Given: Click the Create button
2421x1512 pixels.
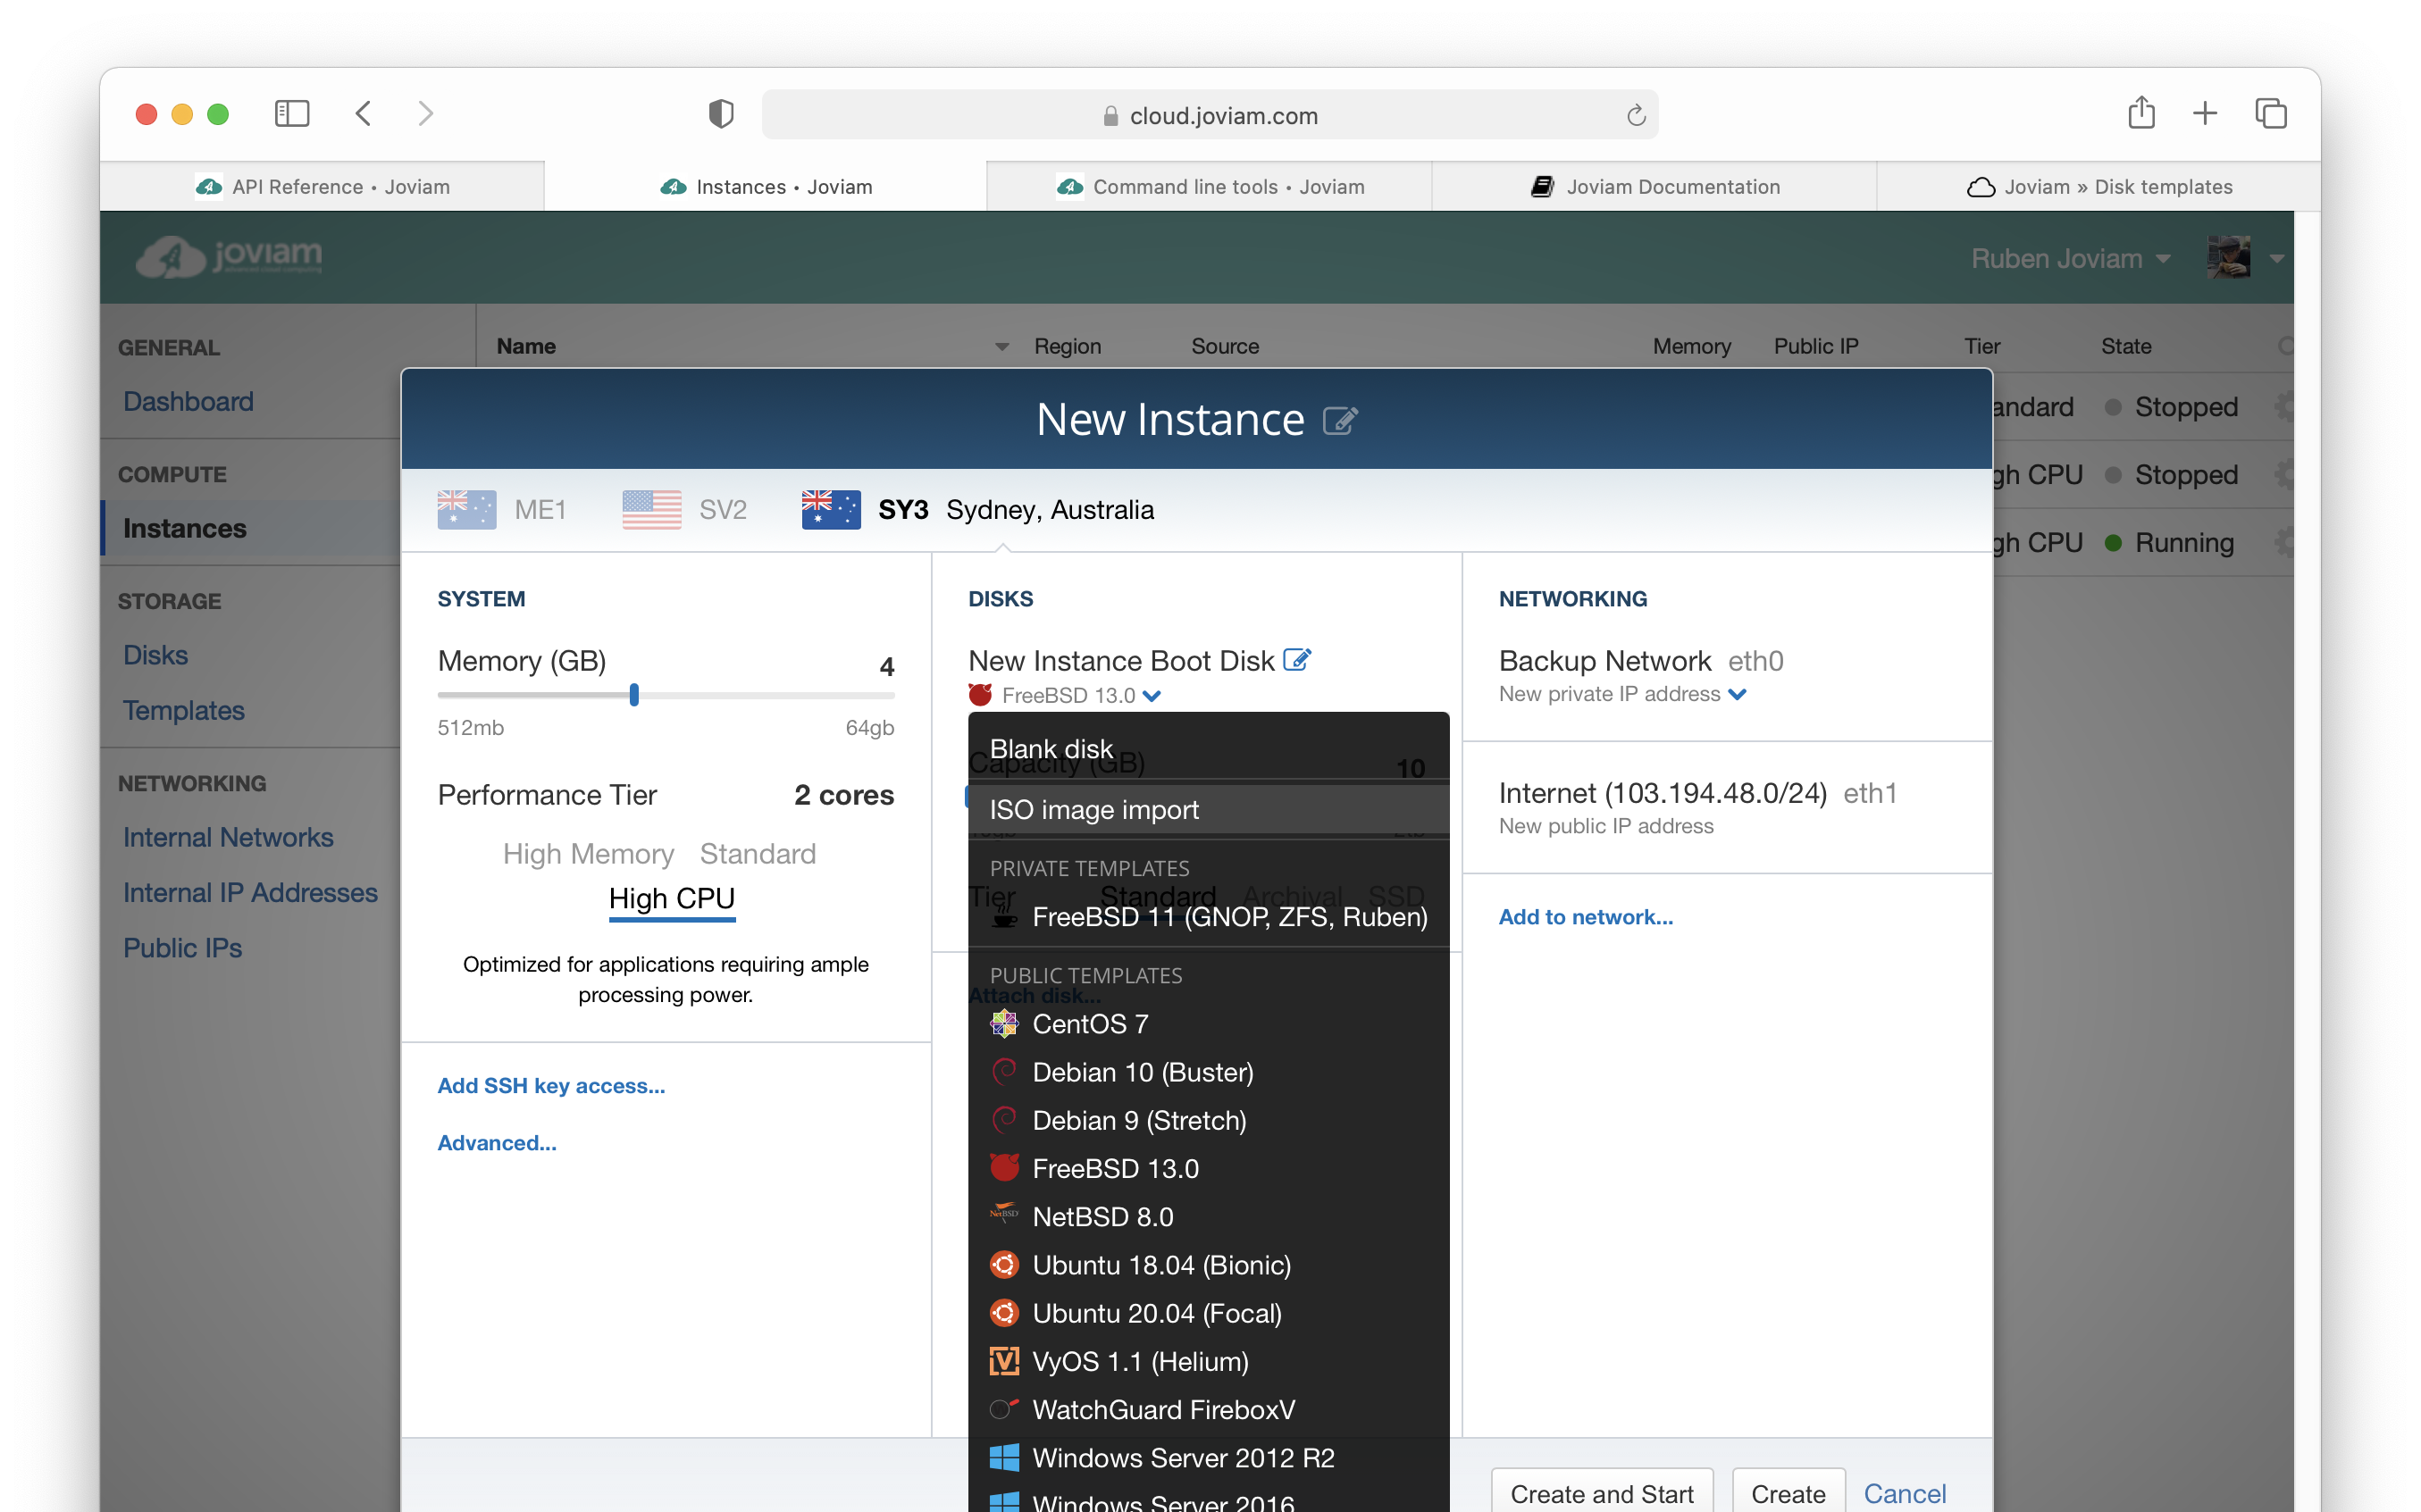Looking at the screenshot, I should point(1788,1492).
